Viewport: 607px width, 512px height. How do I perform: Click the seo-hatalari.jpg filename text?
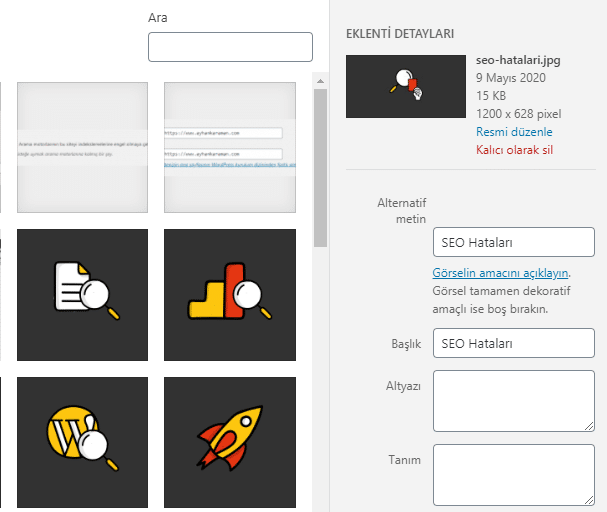click(x=518, y=60)
